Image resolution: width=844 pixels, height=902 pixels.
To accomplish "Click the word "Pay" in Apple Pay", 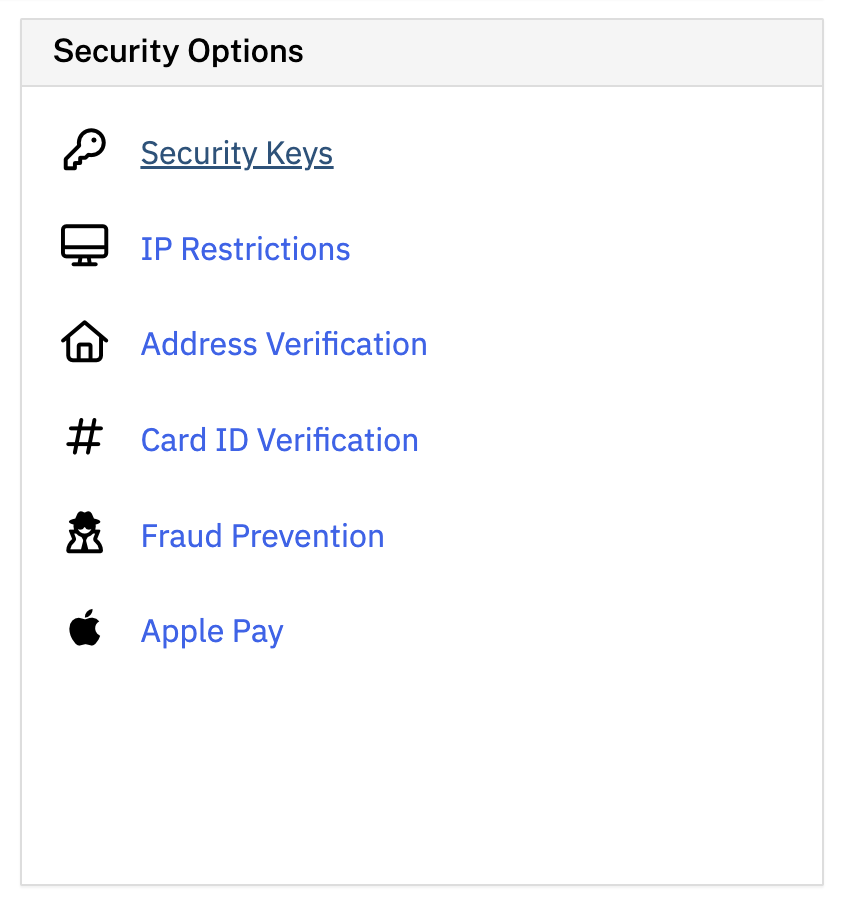I will pos(258,632).
